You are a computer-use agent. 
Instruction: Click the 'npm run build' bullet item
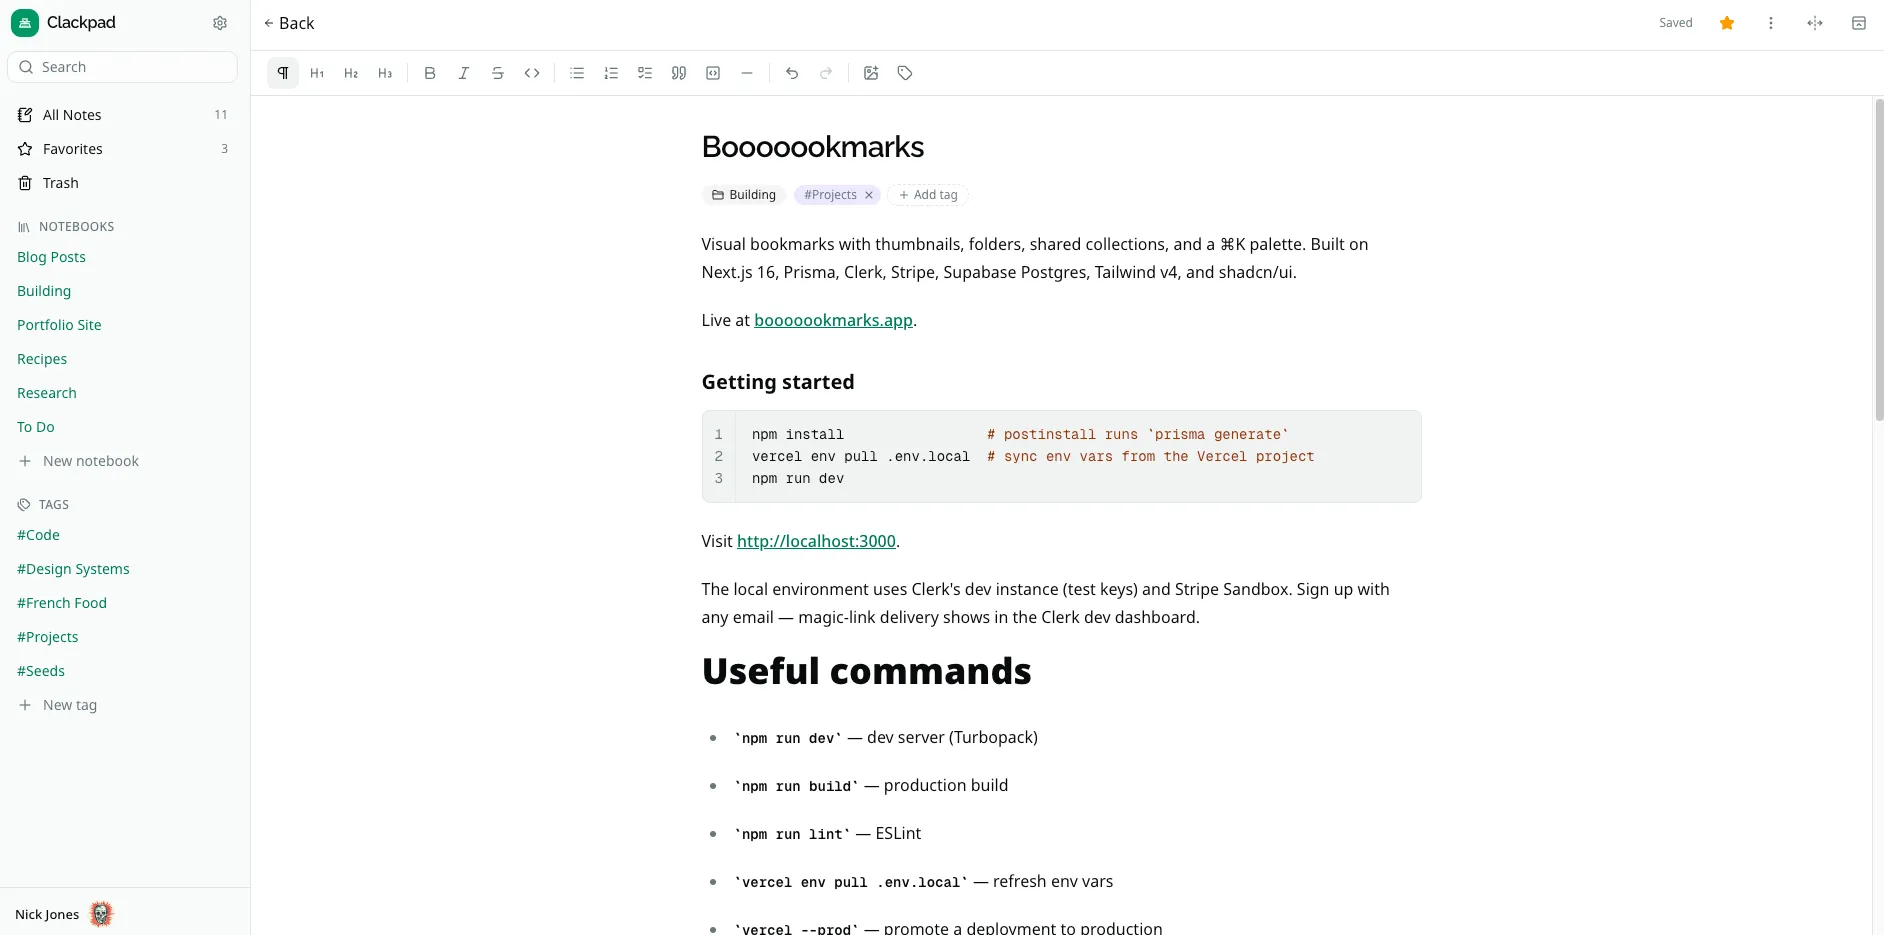871,786
